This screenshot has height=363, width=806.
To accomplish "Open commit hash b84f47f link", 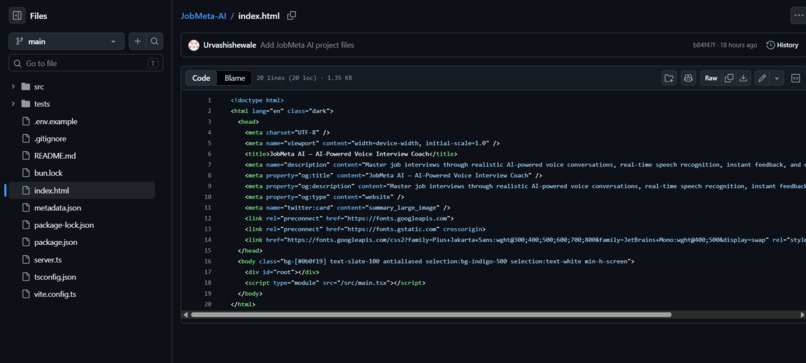I will click(703, 45).
